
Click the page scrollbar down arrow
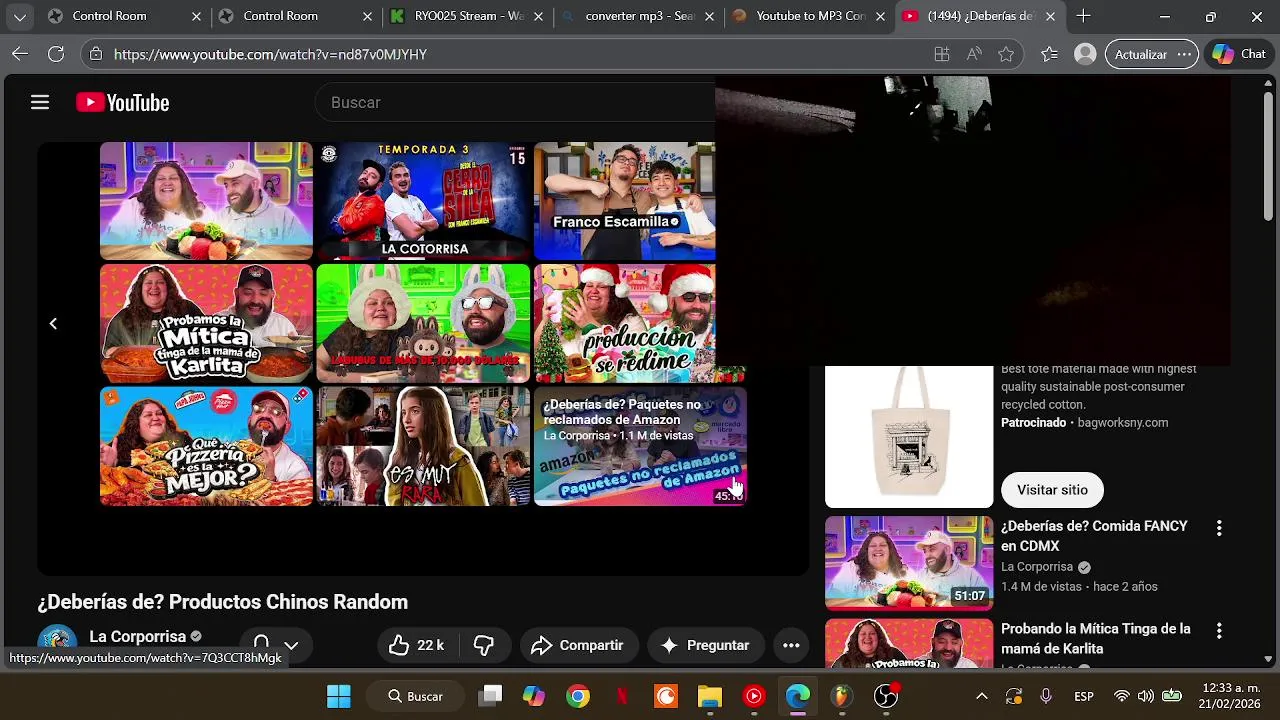point(1268,659)
